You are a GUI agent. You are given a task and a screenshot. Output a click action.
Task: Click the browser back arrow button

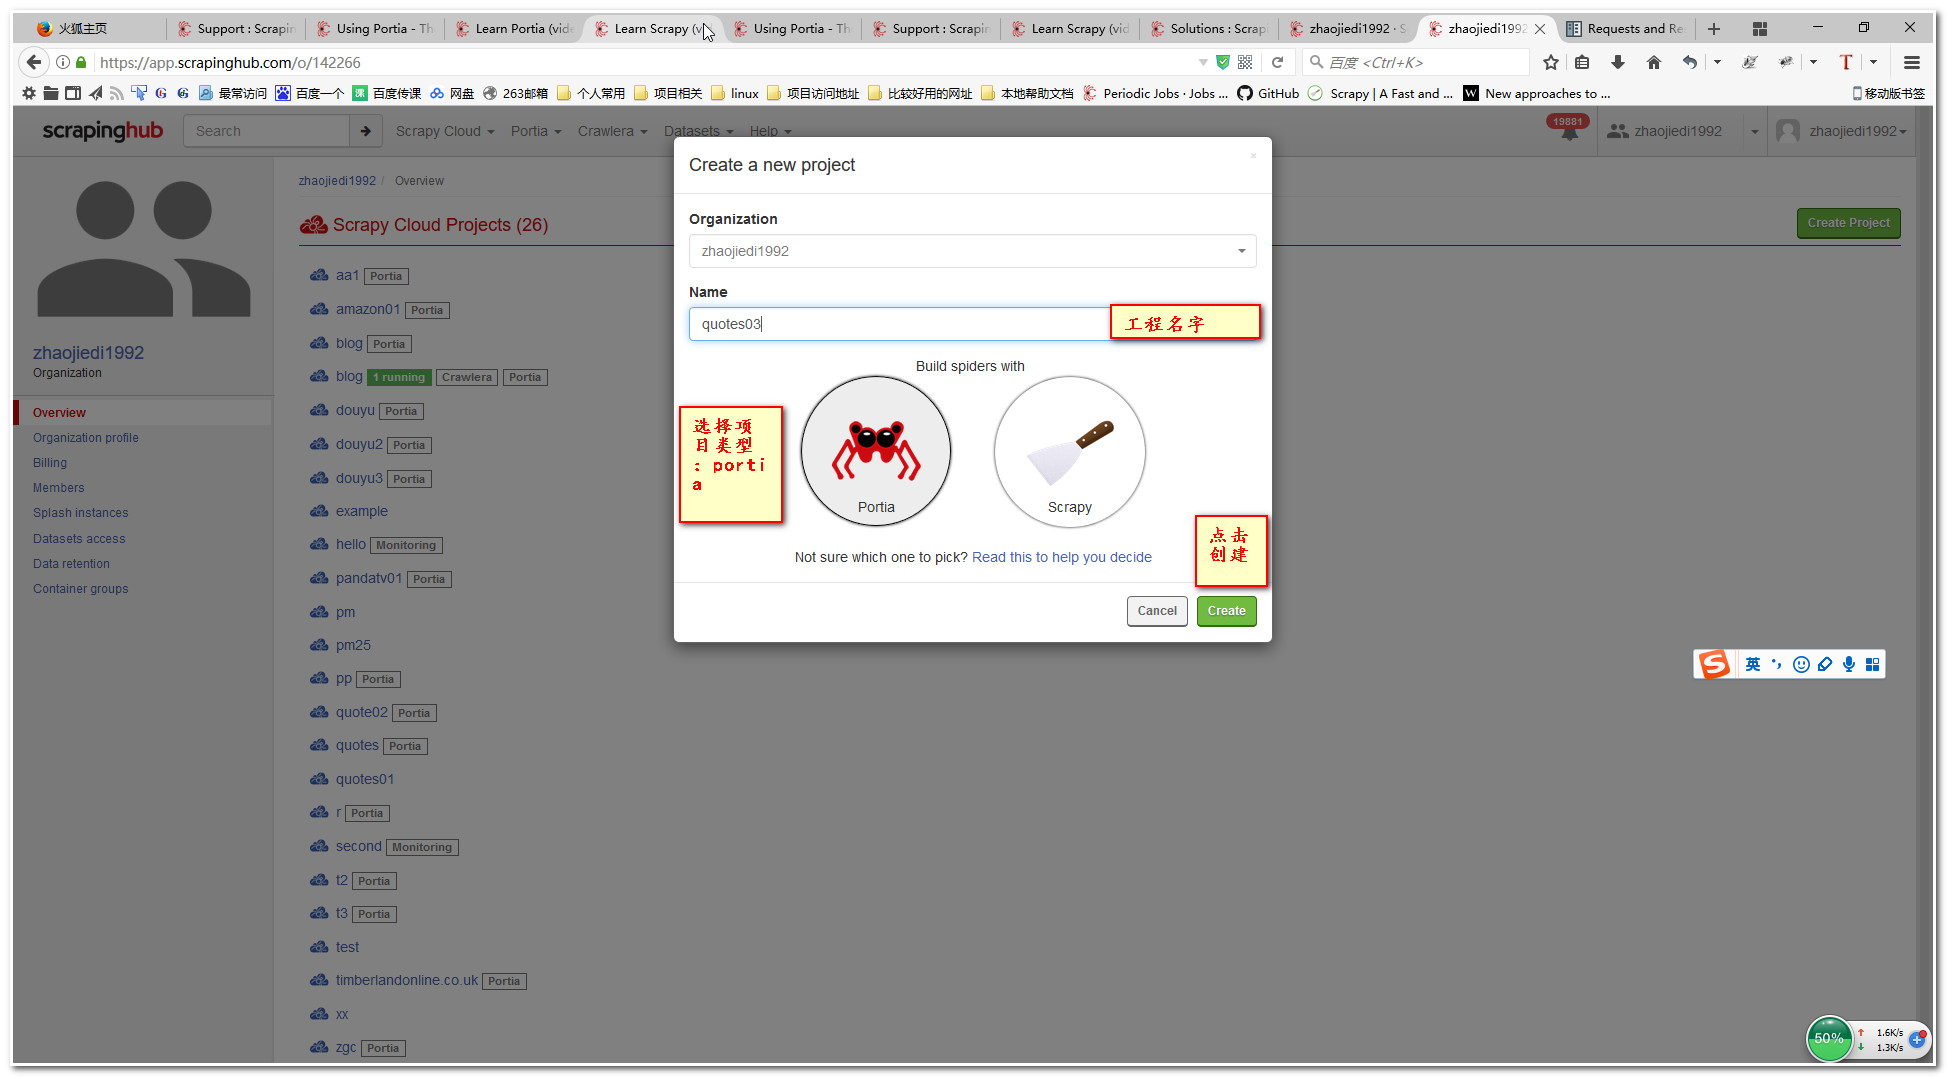click(x=34, y=62)
